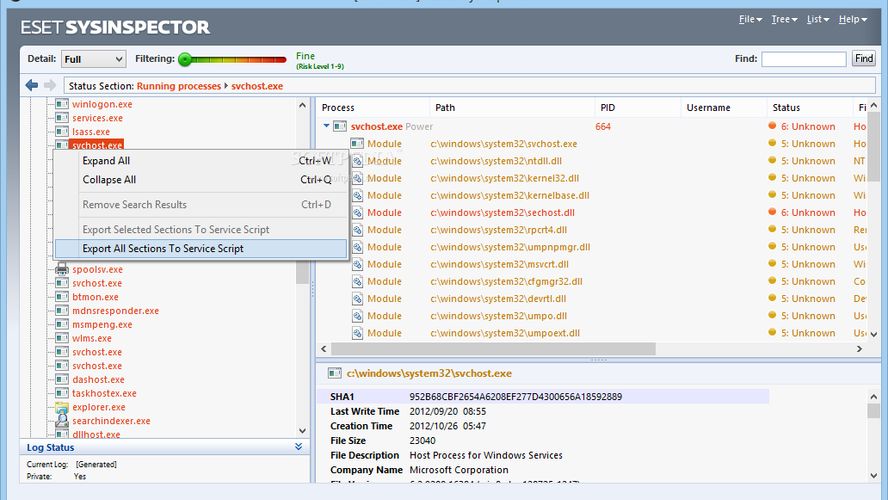Image resolution: width=888 pixels, height=500 pixels.
Task: Click the winlogon.exe process icon
Action: (x=62, y=104)
